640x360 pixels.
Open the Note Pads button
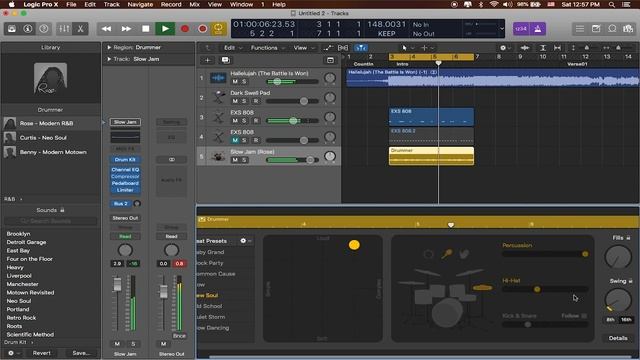coord(596,29)
